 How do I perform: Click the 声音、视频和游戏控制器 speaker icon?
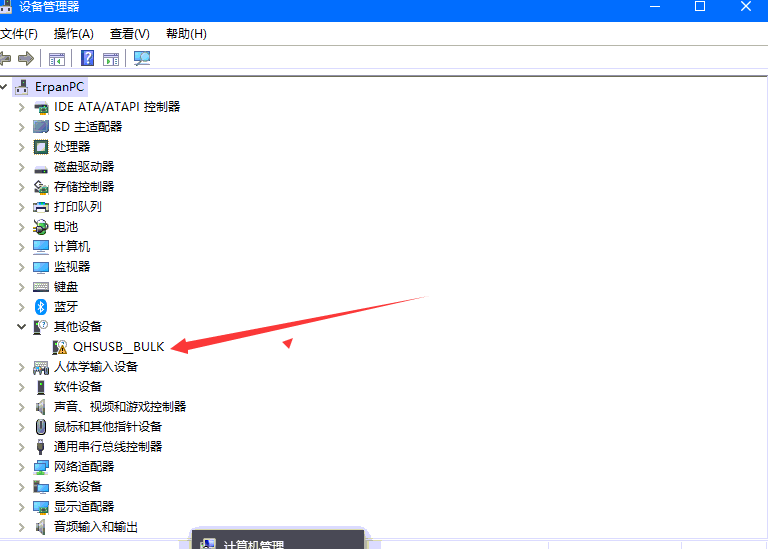pos(41,407)
